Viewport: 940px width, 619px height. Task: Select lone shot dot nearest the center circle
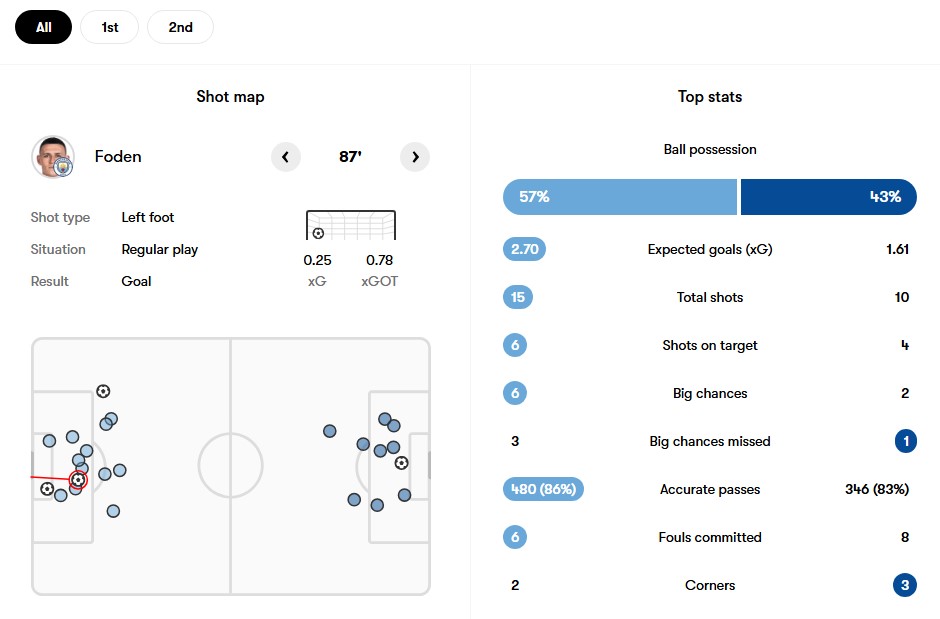pyautogui.click(x=330, y=431)
